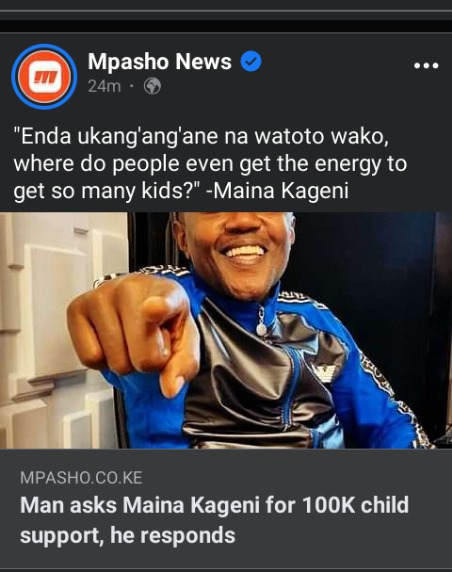Open the Mpasho News page name
452x572 pixels.
click(x=159, y=61)
